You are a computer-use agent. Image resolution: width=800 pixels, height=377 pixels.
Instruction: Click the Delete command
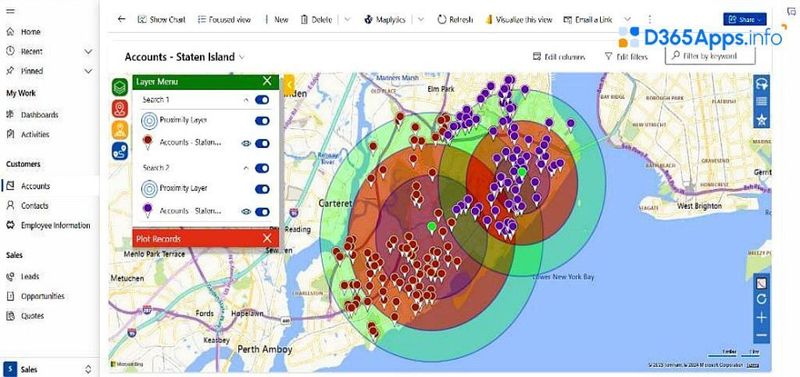316,19
